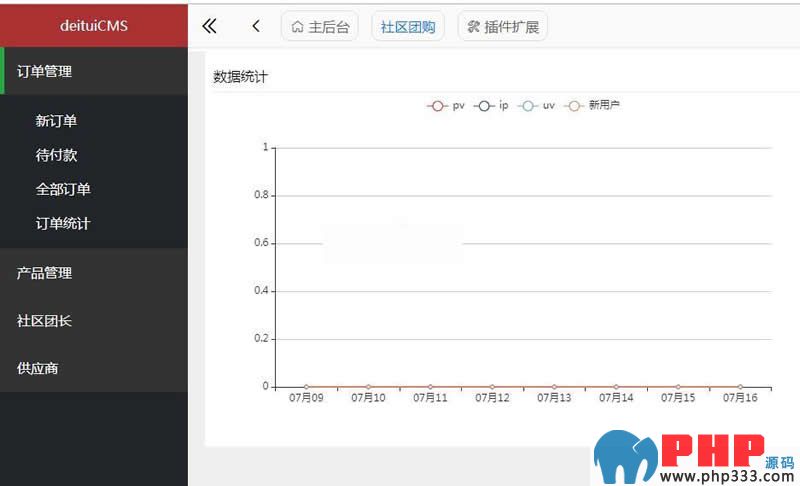
Task: Click the 07月11 axis label
Action: click(430, 398)
